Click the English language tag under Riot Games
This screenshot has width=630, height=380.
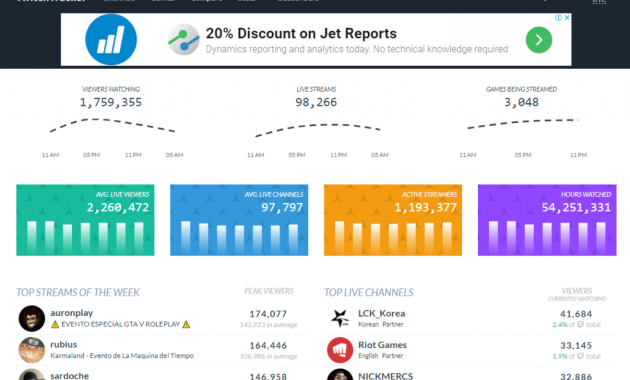coord(368,356)
